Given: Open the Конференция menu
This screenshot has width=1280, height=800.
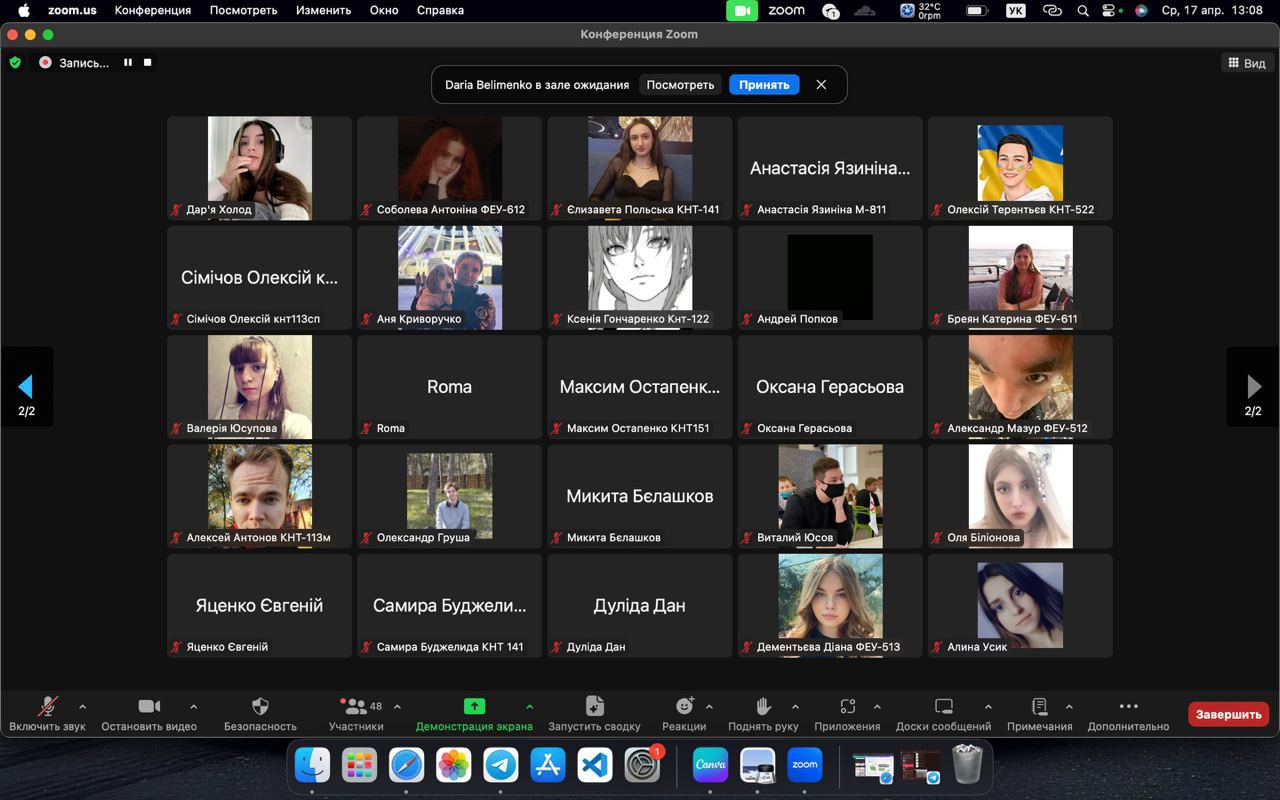Looking at the screenshot, I should [152, 10].
